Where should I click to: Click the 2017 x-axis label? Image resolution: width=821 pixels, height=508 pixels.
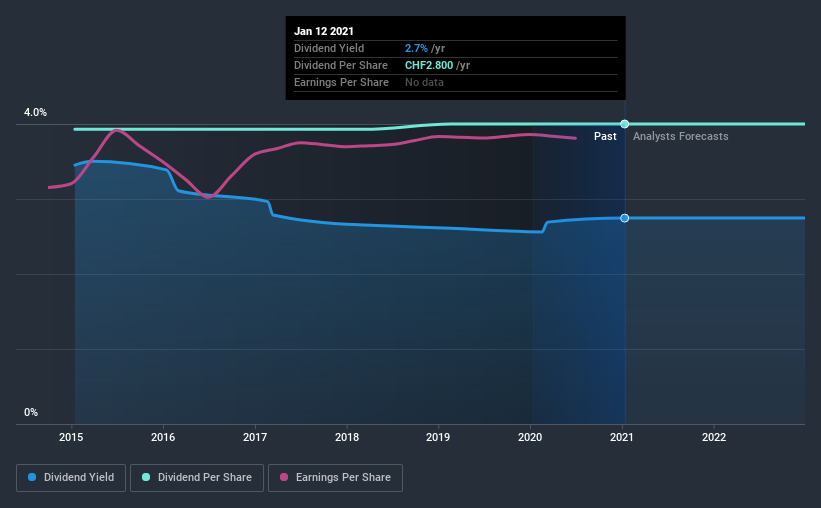pos(255,437)
